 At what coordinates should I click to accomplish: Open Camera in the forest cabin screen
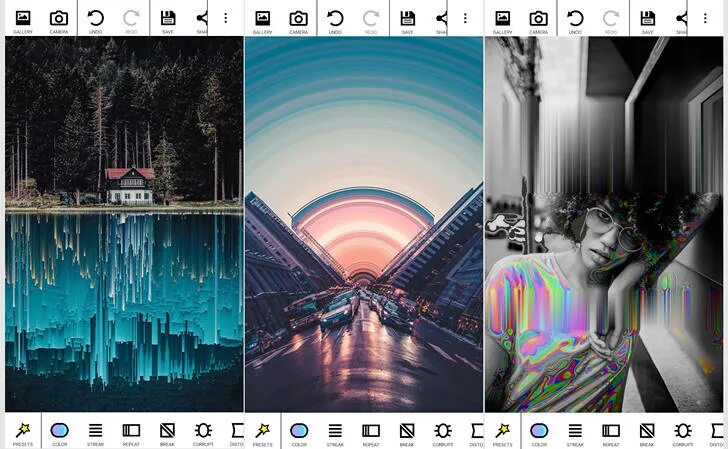[59, 22]
